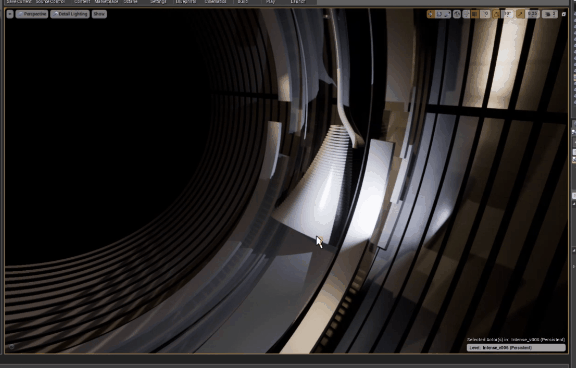
Task: Click the Level persistent level button
Action: click(x=516, y=347)
